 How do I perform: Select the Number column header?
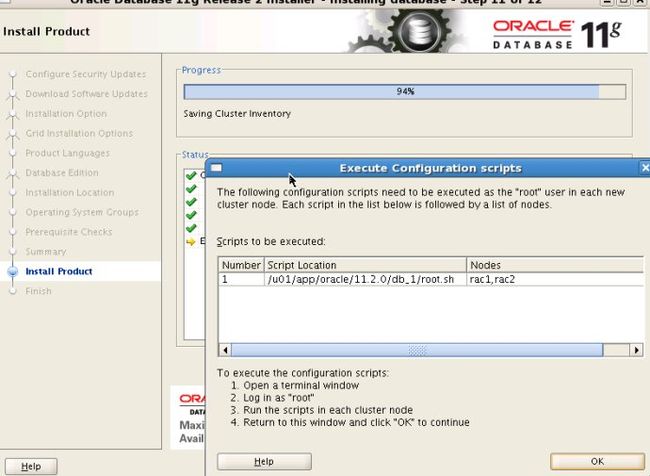pyautogui.click(x=241, y=265)
